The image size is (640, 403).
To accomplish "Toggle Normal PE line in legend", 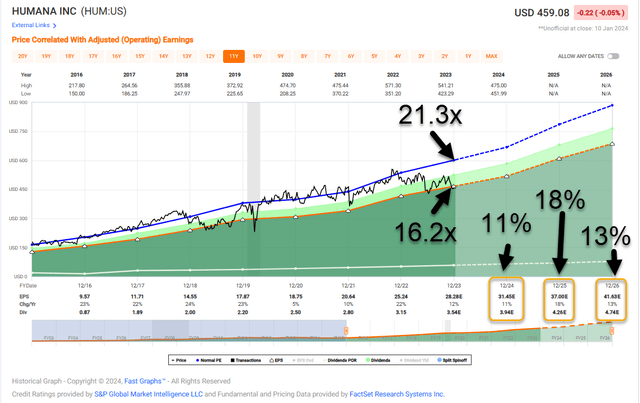I will click(209, 360).
